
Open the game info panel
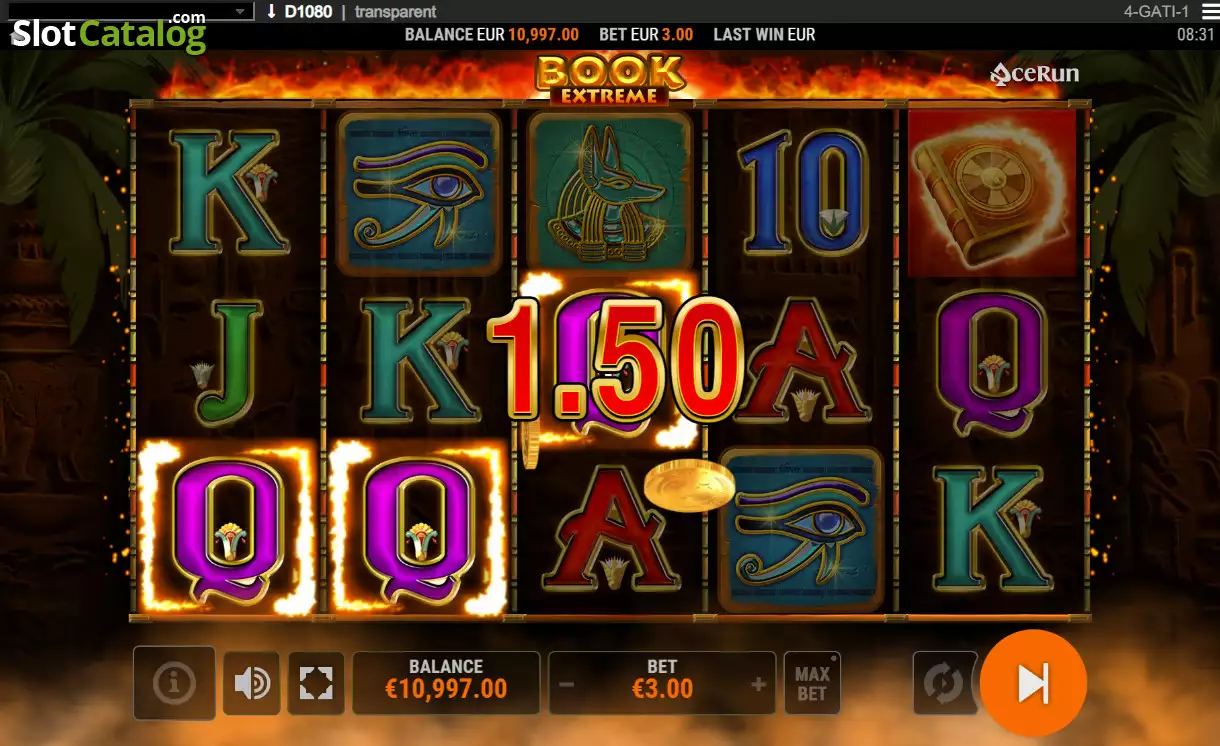(x=174, y=683)
